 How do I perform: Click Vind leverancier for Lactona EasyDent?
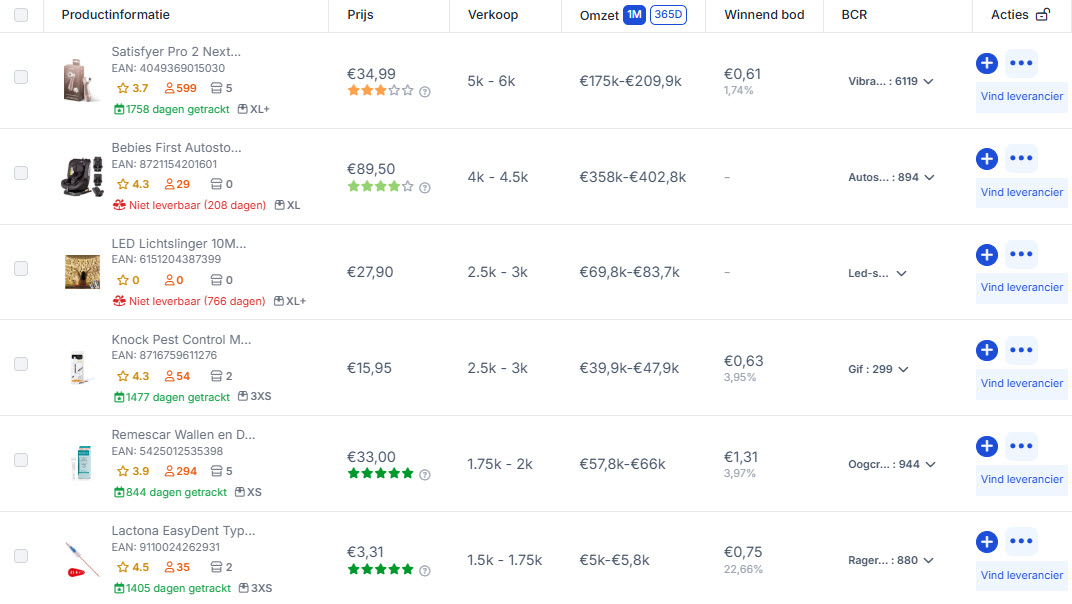tap(1021, 575)
